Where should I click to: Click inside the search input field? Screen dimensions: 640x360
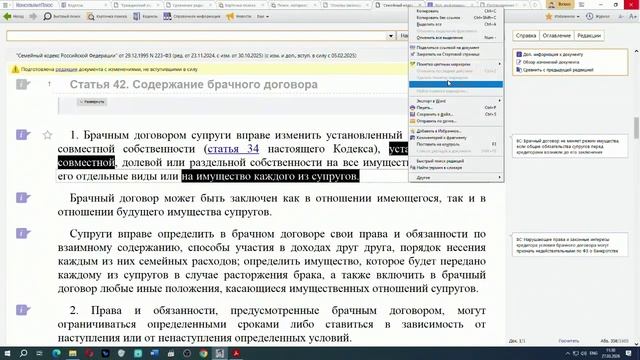point(196,36)
